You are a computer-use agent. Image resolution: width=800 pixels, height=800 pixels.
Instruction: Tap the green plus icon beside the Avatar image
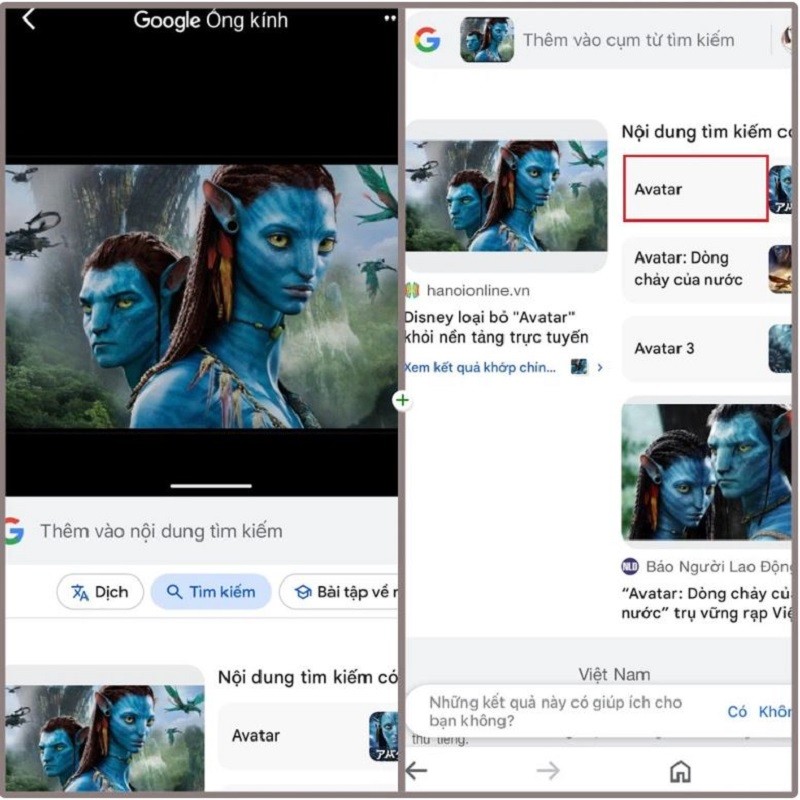(x=400, y=401)
